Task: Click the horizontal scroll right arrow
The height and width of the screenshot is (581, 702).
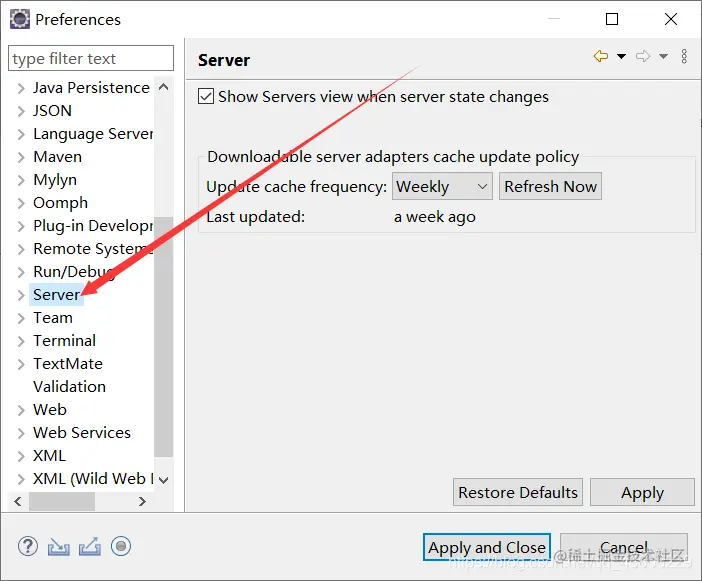Action: pyautogui.click(x=142, y=501)
